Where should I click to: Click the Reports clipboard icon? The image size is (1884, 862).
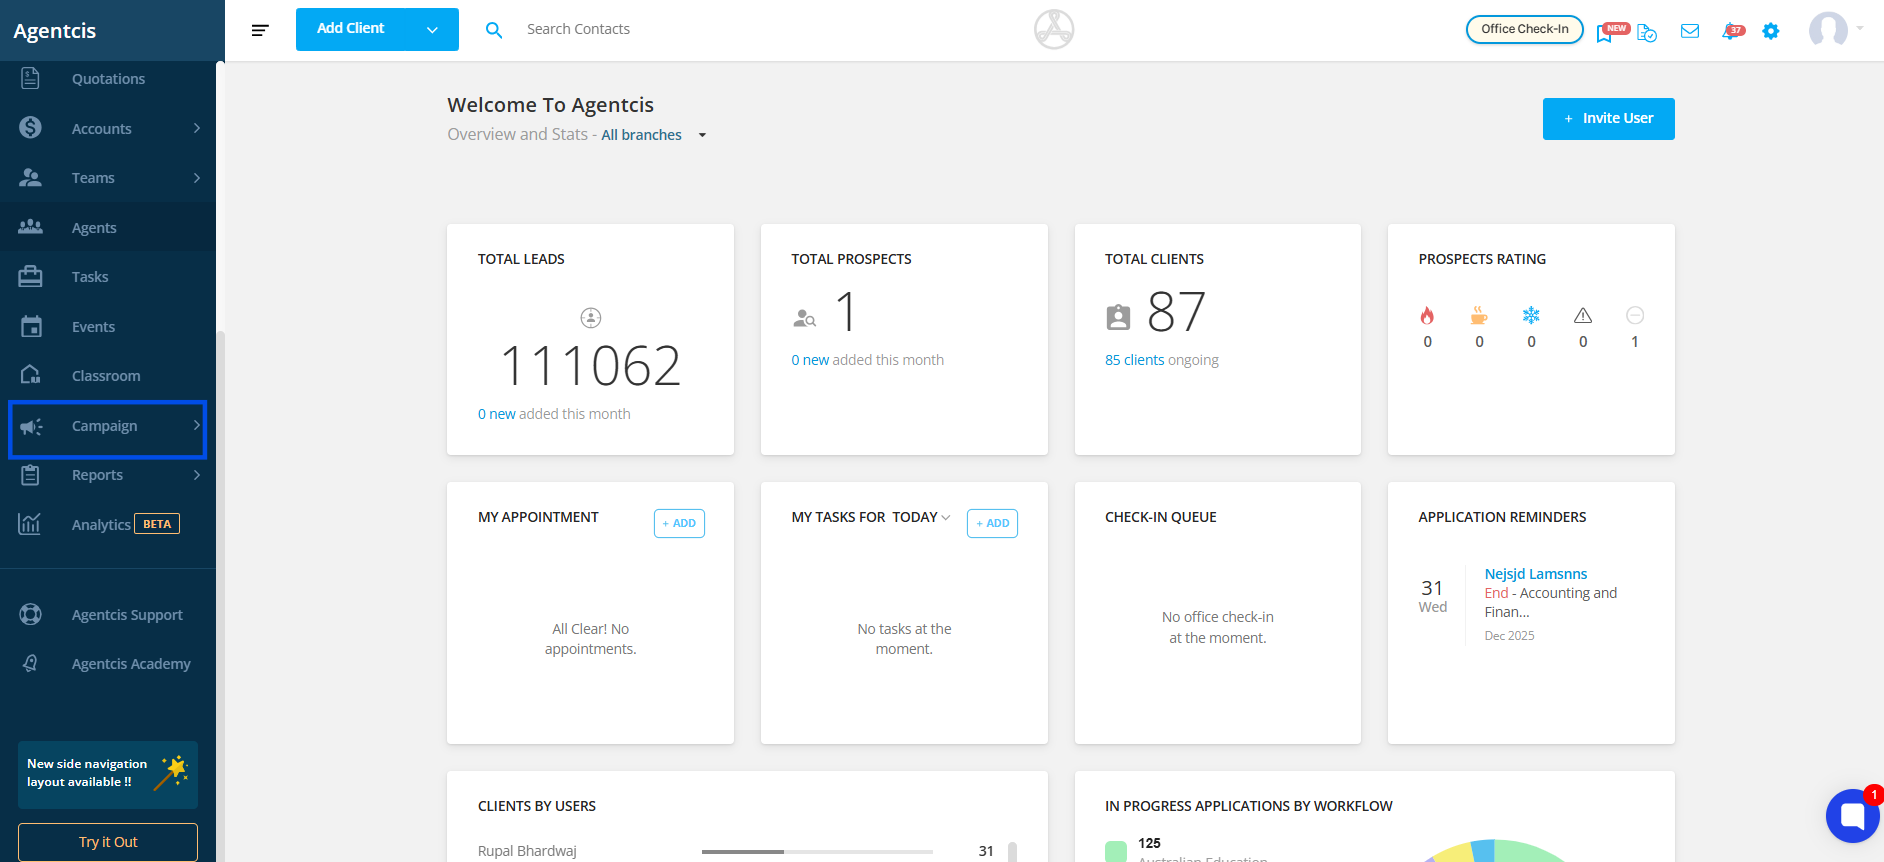coord(30,475)
